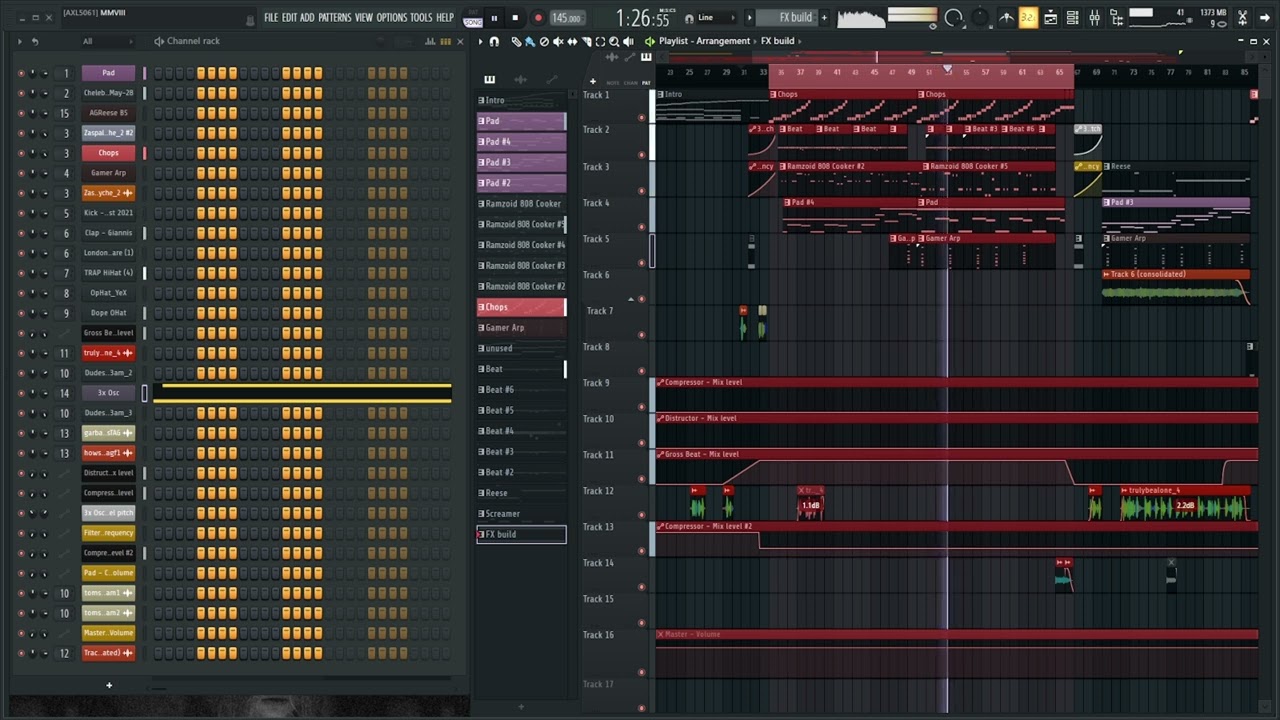The height and width of the screenshot is (720, 1280).
Task: Select the Draw pencil tool in Playlist
Action: pyautogui.click(x=516, y=41)
